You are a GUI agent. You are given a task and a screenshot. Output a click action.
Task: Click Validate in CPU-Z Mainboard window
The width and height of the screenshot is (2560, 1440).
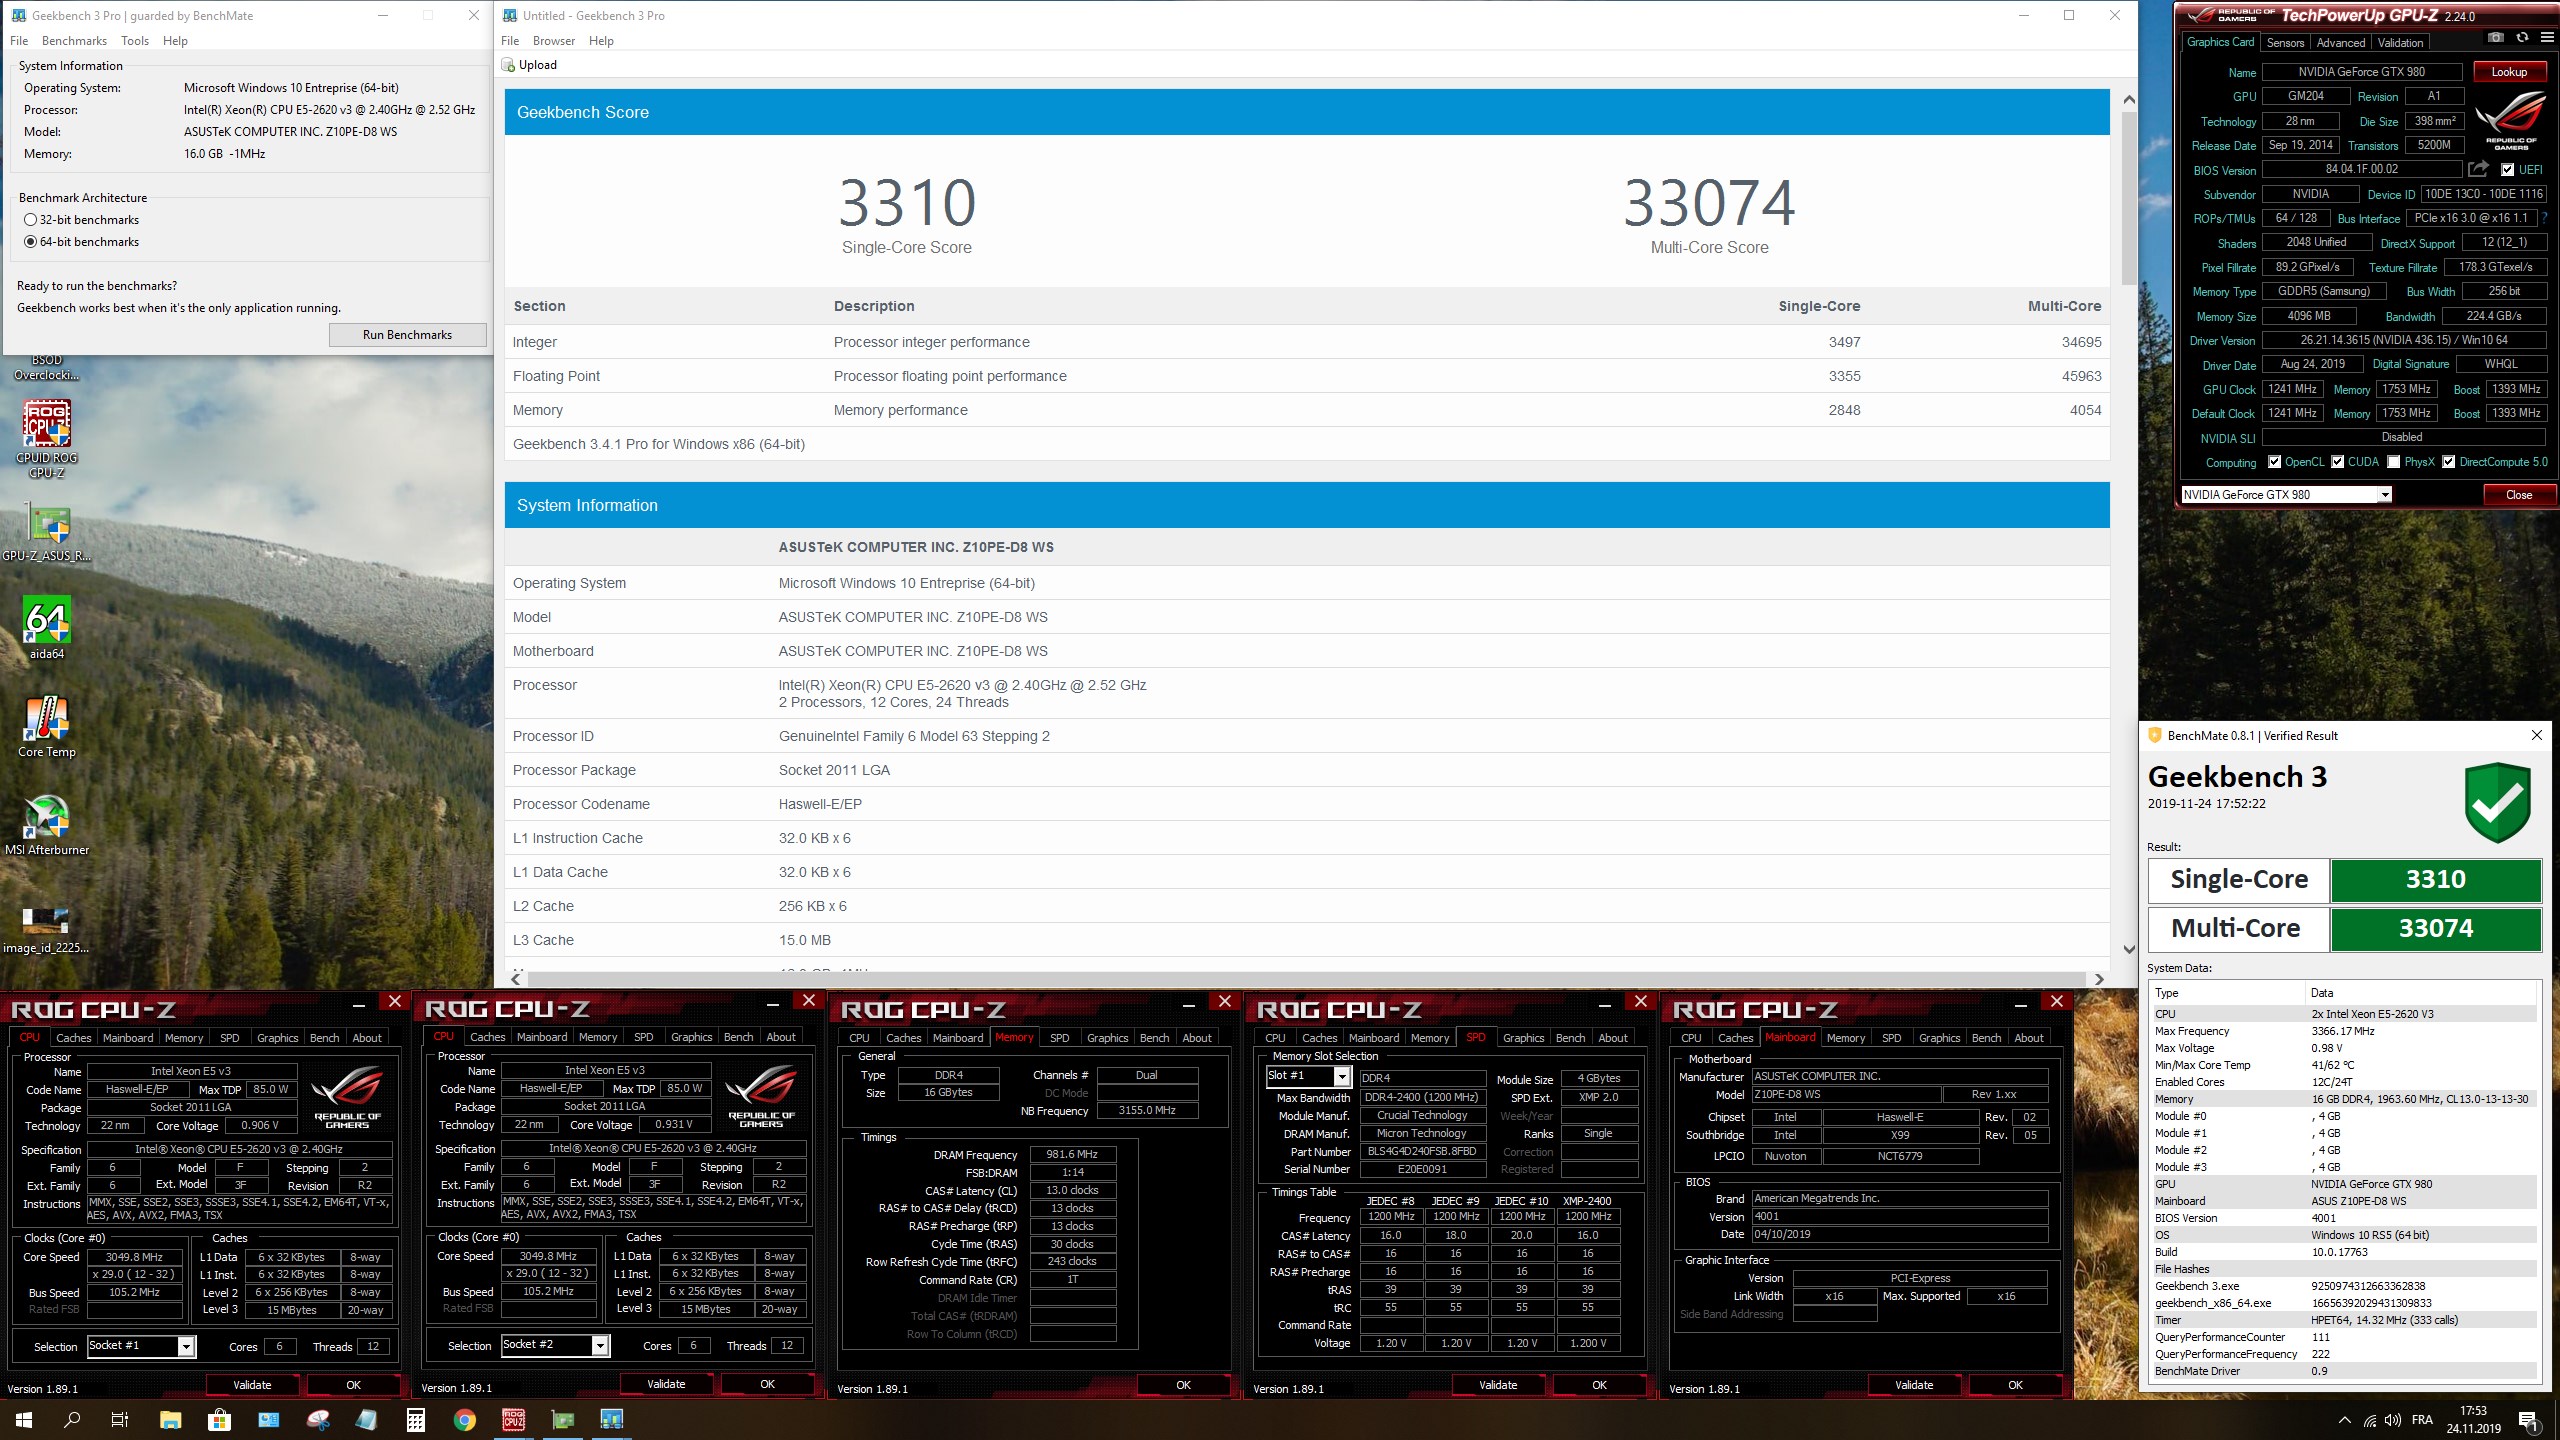click(x=1914, y=1385)
